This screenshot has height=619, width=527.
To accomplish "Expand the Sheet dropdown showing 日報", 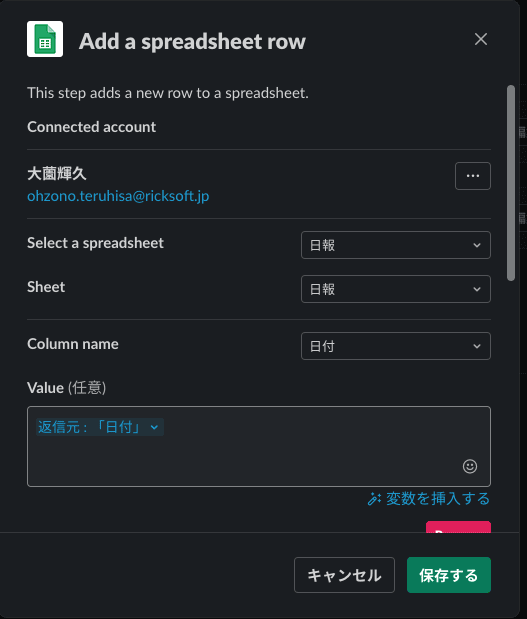I will (x=396, y=289).
